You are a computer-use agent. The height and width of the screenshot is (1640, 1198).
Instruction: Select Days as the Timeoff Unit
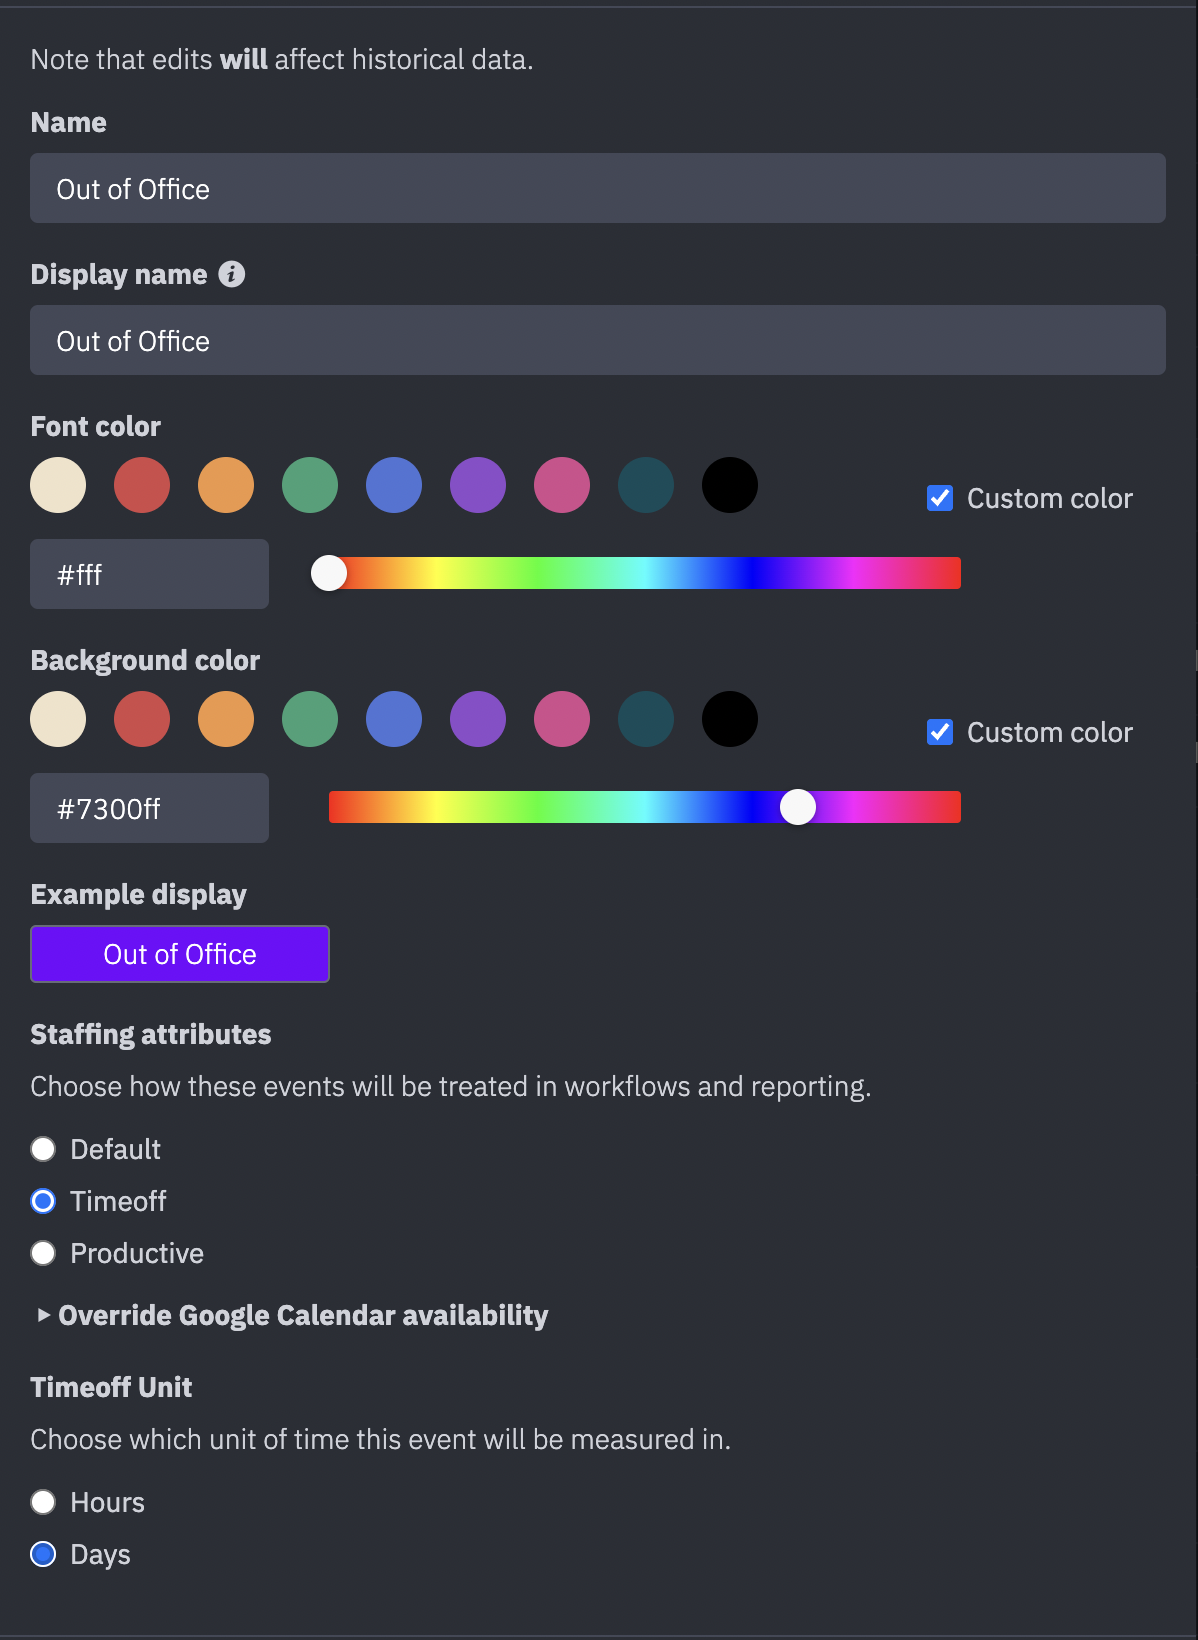[43, 1554]
